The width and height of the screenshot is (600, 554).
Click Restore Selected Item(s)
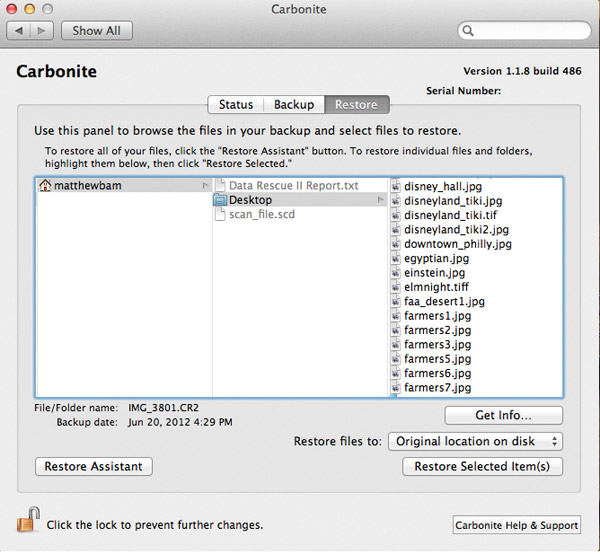tap(482, 466)
